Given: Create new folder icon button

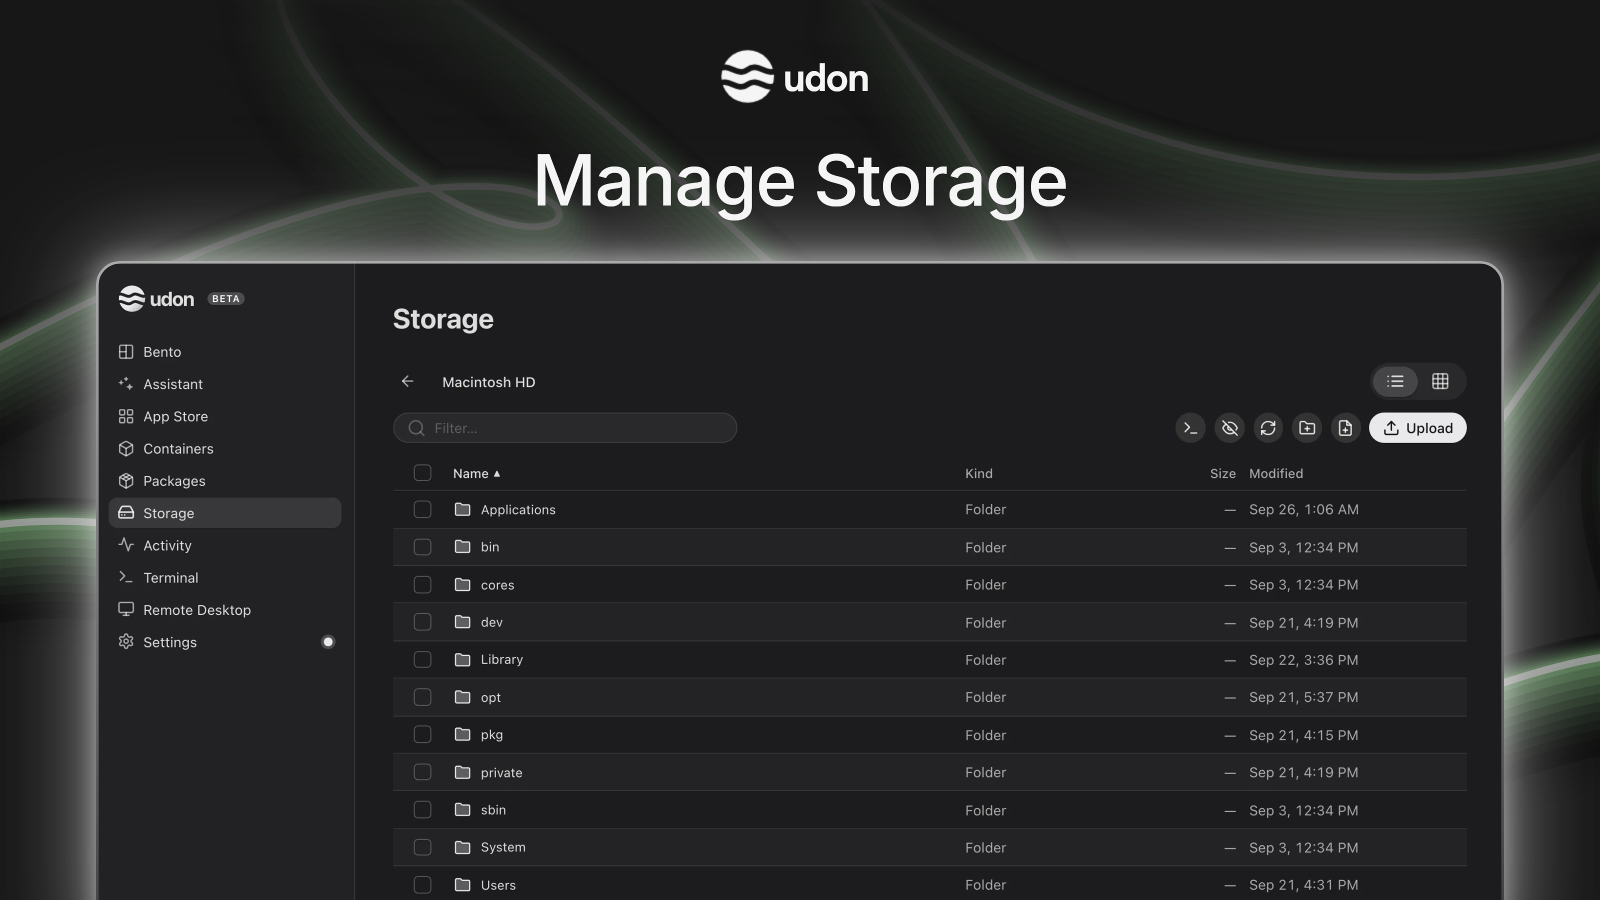Looking at the screenshot, I should pos(1307,428).
